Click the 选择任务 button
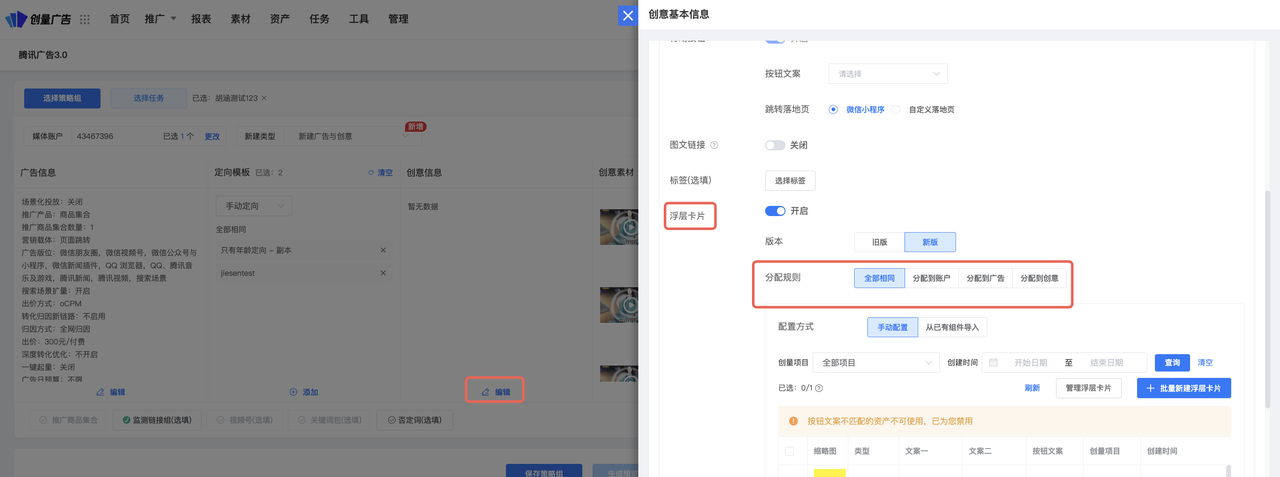 (148, 98)
